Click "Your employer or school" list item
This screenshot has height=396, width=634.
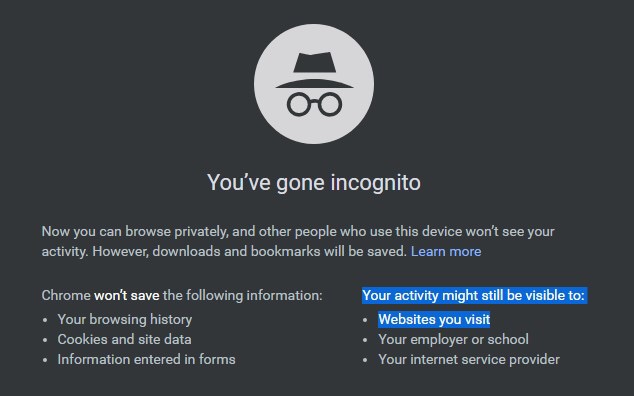pyautogui.click(x=453, y=339)
